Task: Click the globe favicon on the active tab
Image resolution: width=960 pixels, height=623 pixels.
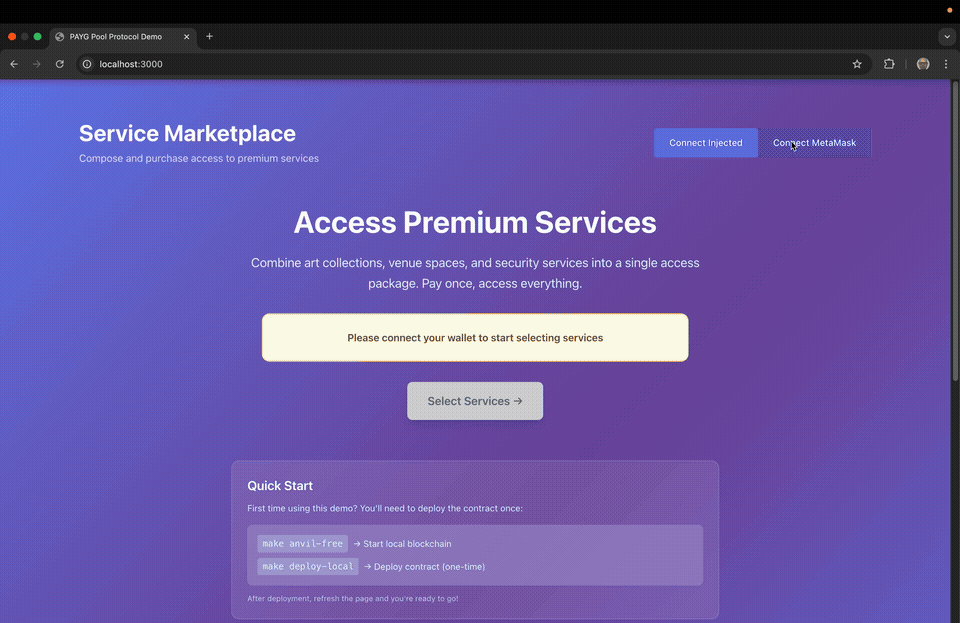Action: tap(61, 36)
